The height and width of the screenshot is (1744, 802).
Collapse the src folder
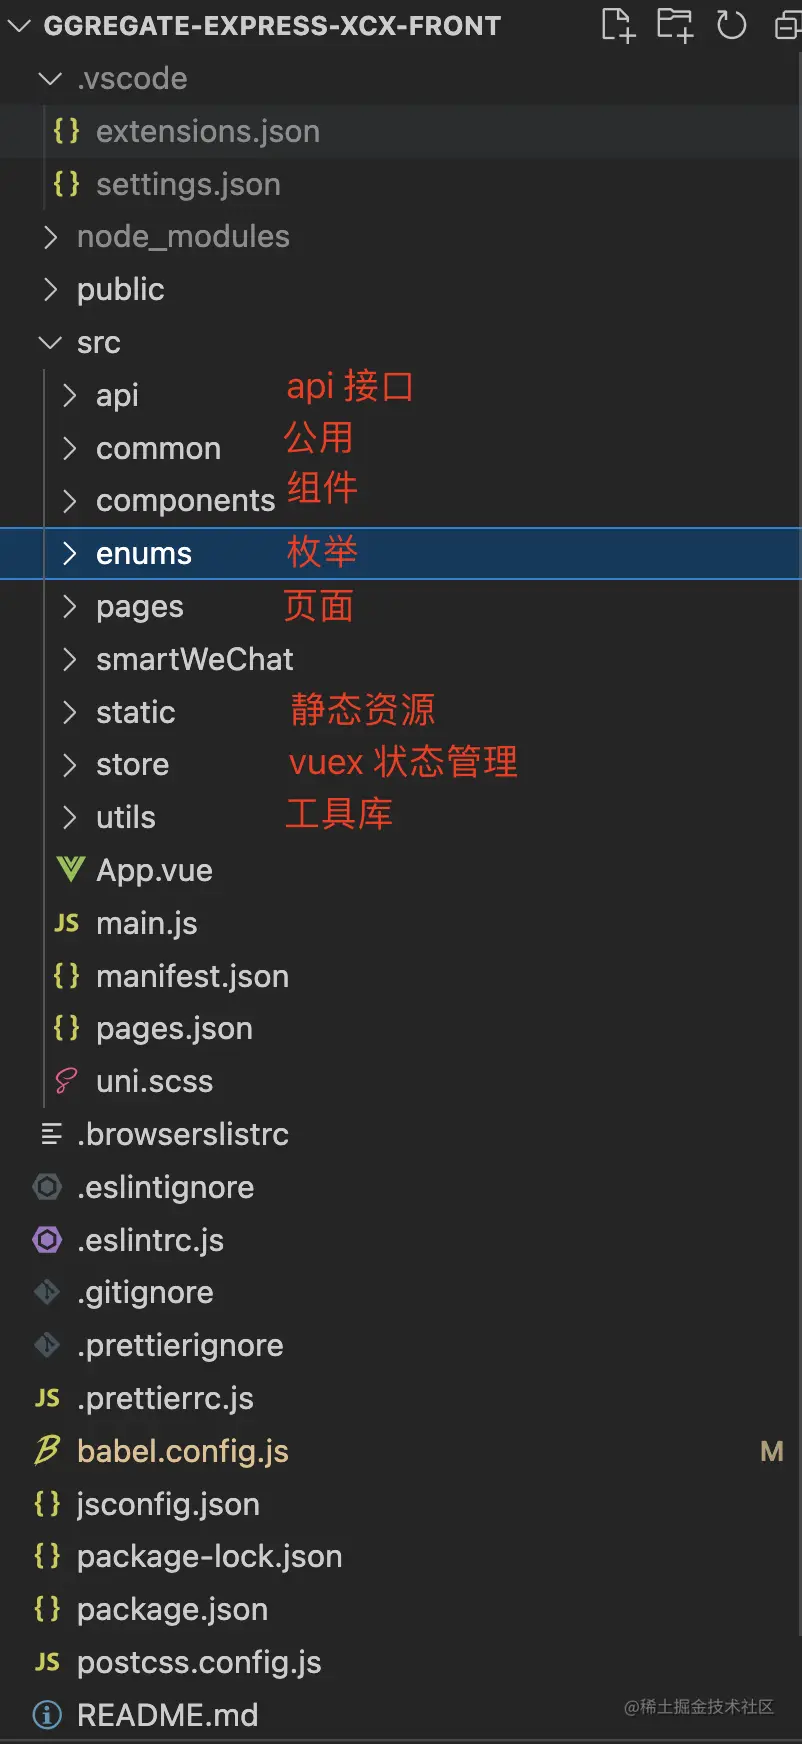98,342
